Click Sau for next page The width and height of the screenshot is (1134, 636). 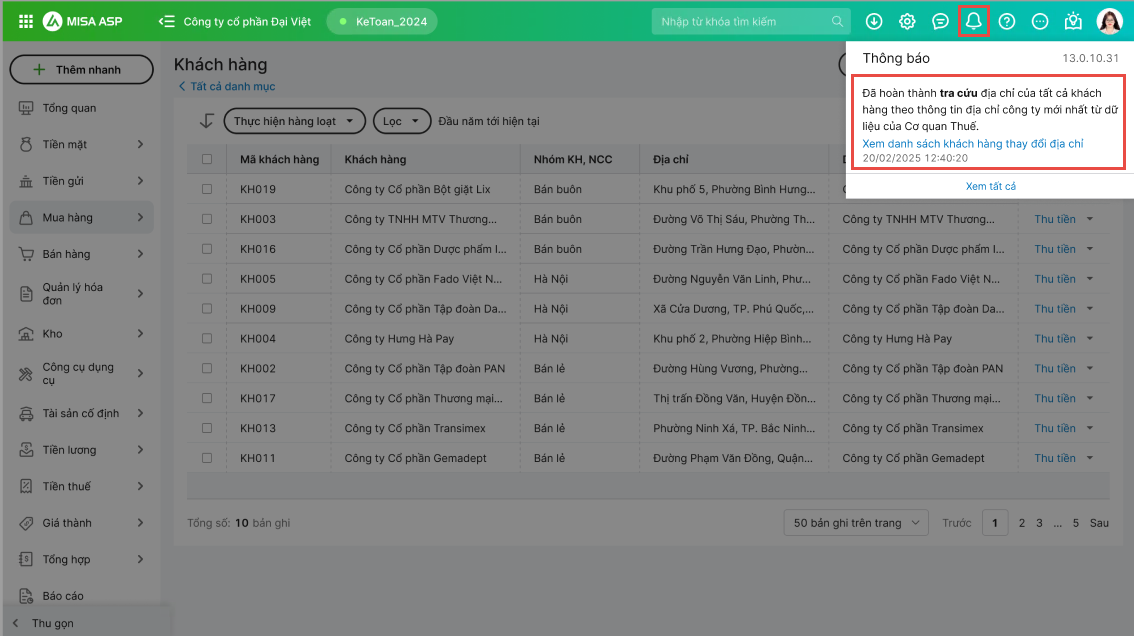[x=1099, y=522]
